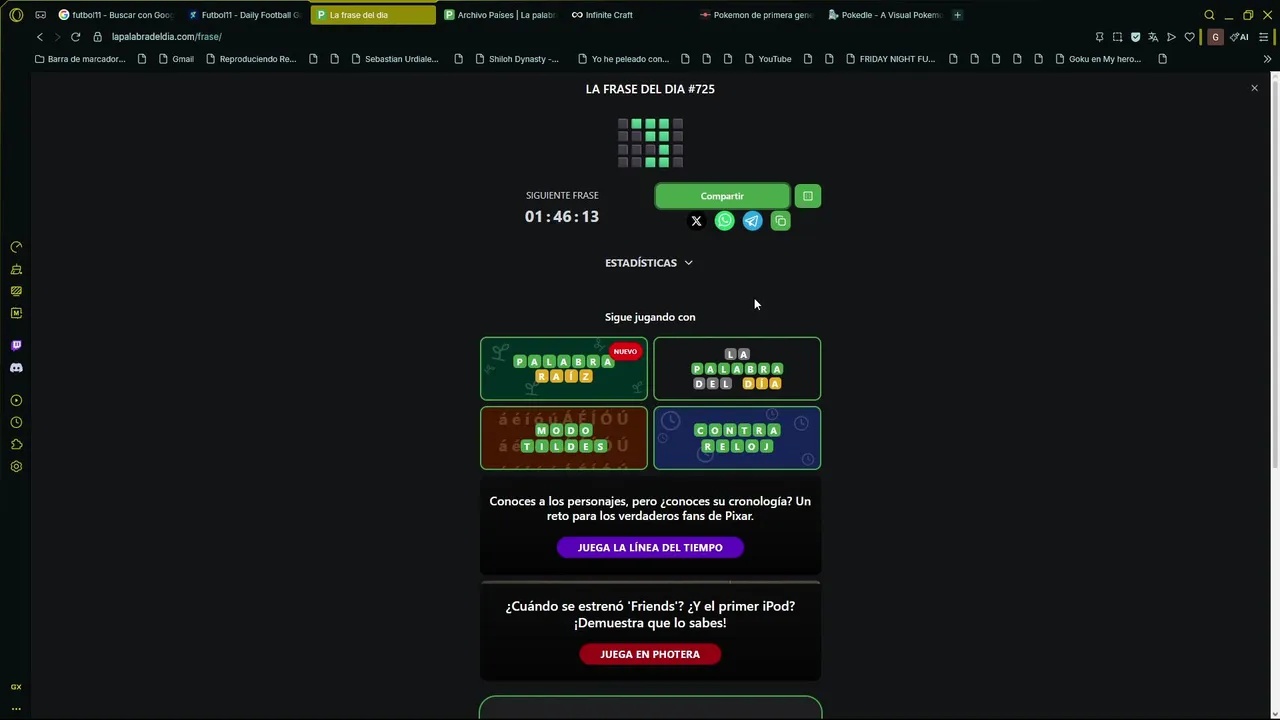Share the result via WhatsApp
The image size is (1280, 720).
(x=725, y=221)
